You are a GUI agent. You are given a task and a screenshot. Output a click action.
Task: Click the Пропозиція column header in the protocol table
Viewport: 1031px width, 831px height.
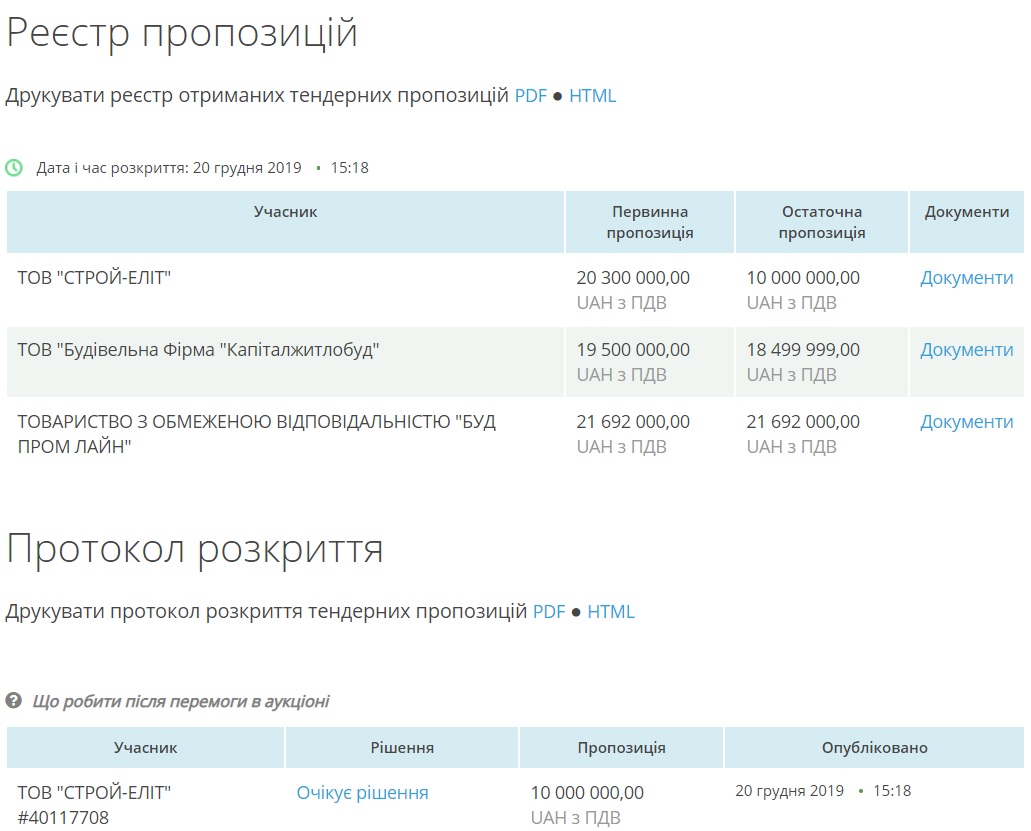pyautogui.click(x=621, y=748)
